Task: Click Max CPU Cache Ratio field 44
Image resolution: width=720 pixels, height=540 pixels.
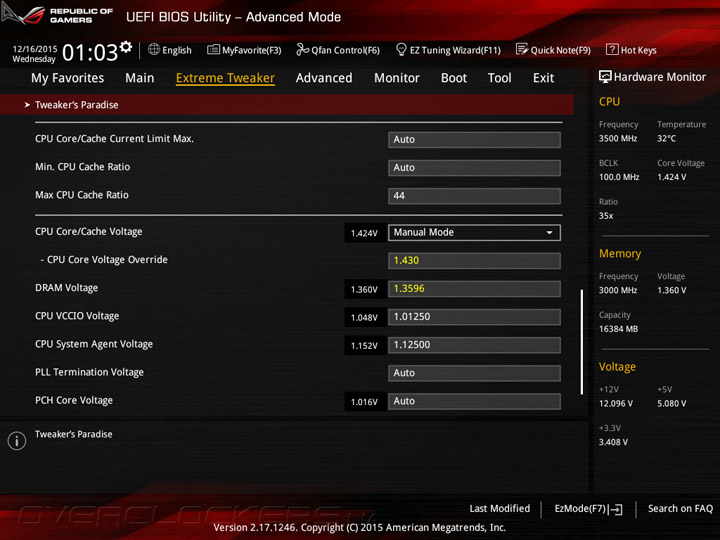Action: coord(474,196)
